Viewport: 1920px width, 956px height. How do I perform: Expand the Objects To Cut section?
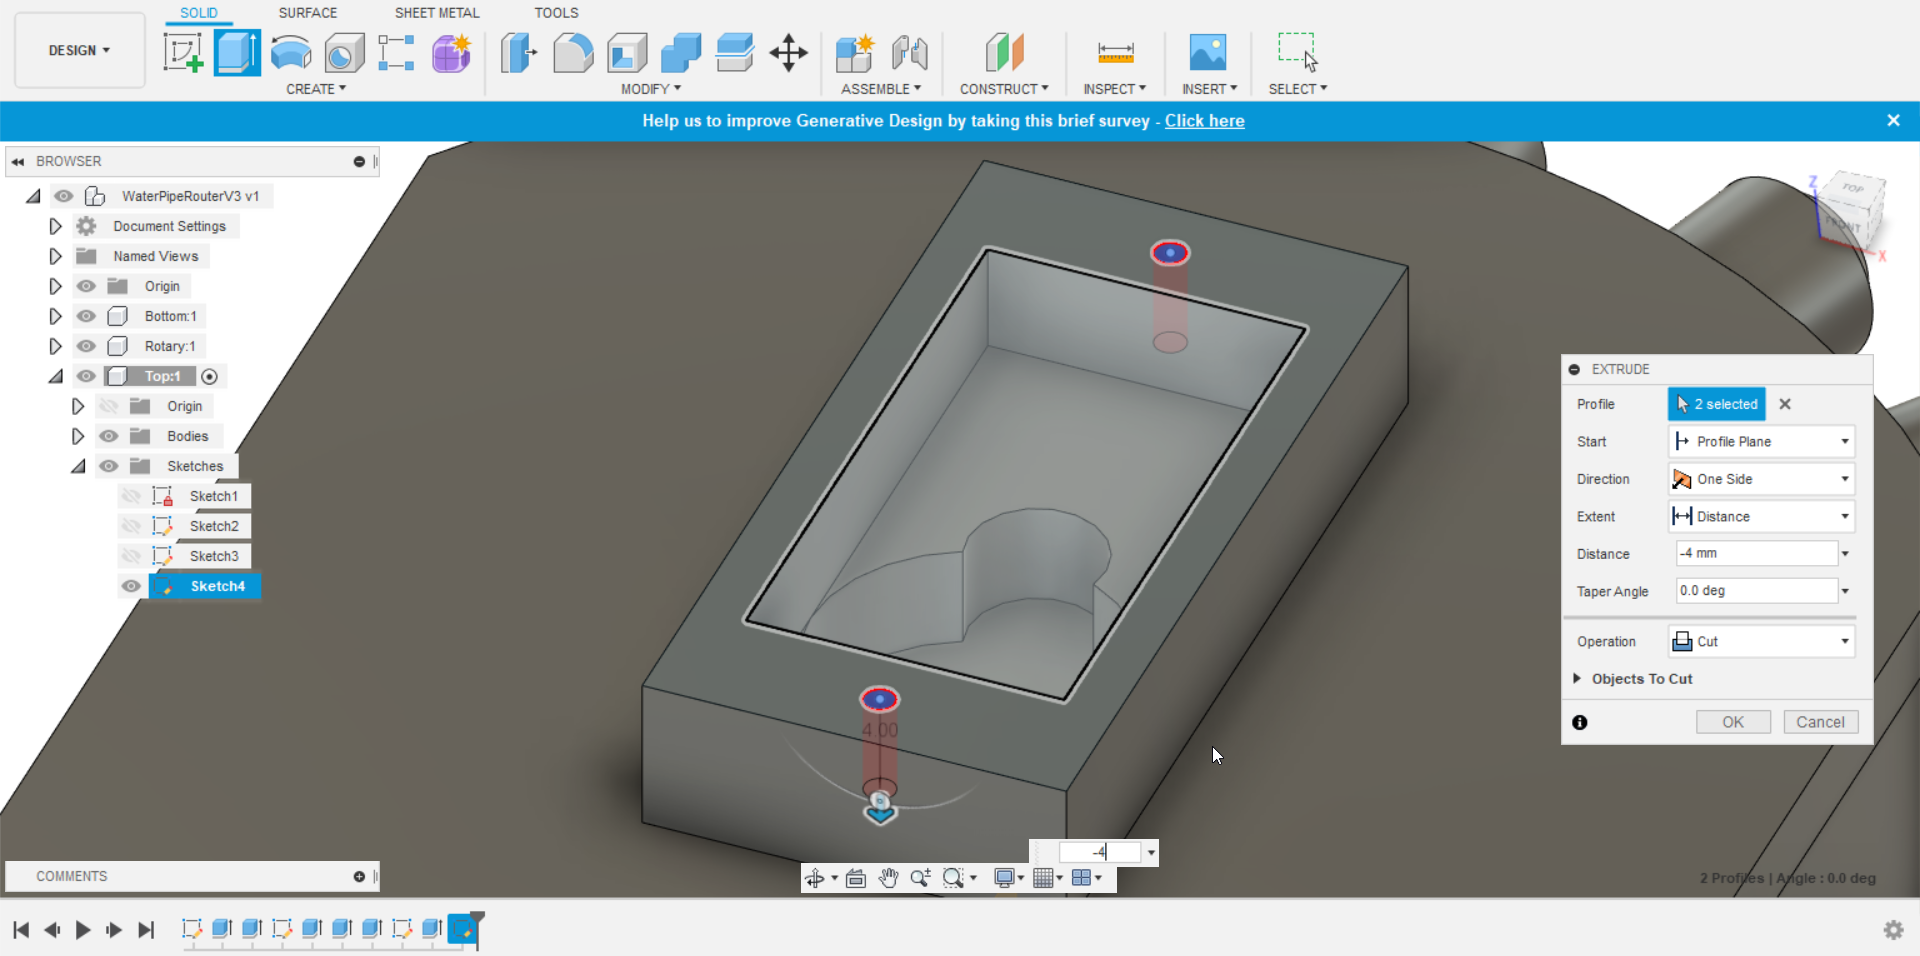pyautogui.click(x=1577, y=678)
